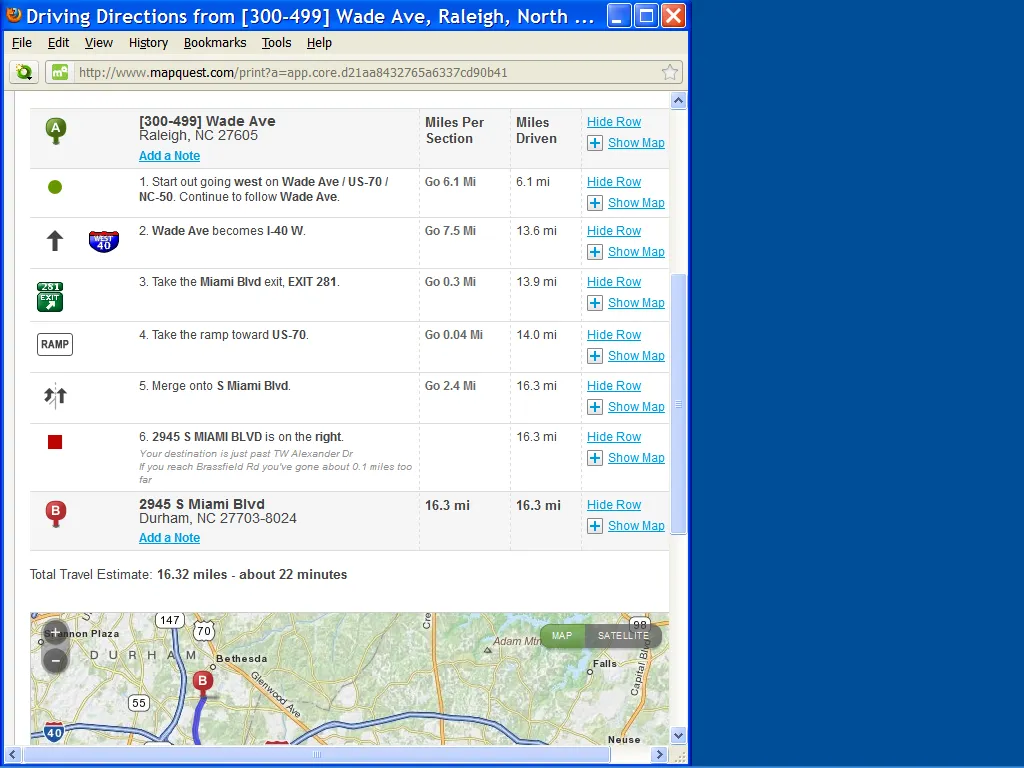Click red destination marker B on map
1024x768 pixels.
[203, 684]
